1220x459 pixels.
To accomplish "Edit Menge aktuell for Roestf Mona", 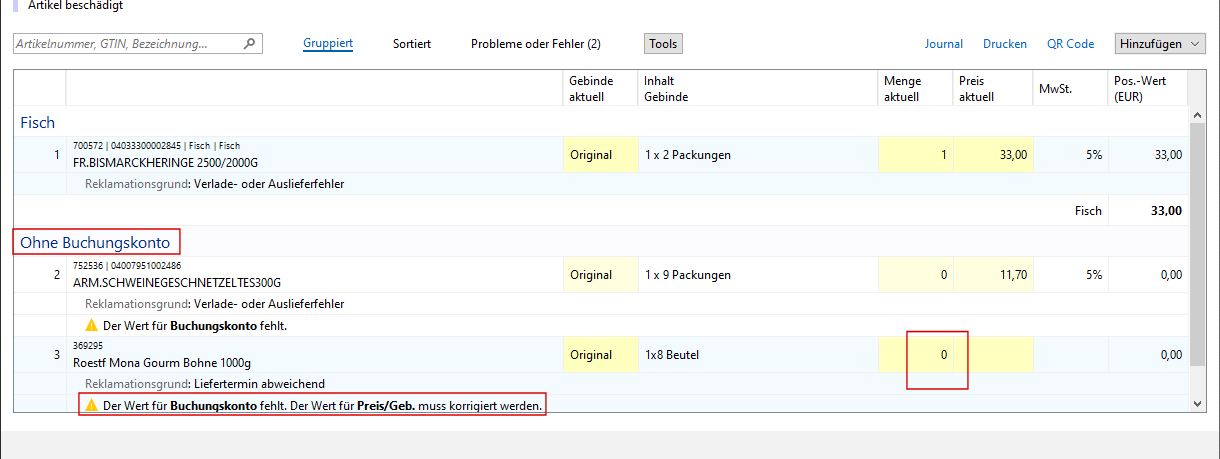I will 915,355.
